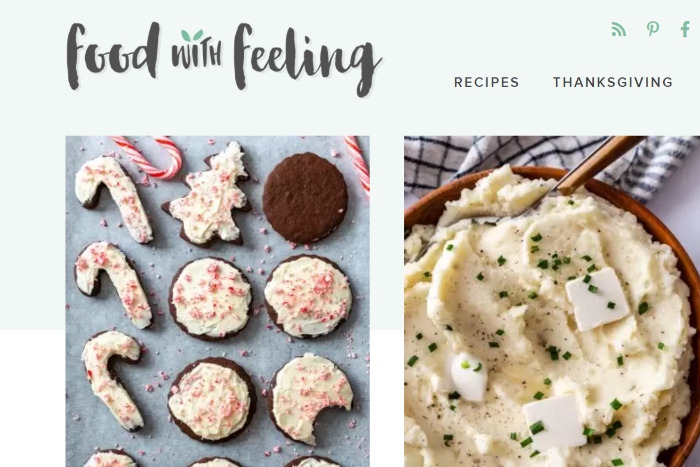Click the bitten frosted round cookie
Image resolution: width=700 pixels, height=467 pixels.
point(311,399)
